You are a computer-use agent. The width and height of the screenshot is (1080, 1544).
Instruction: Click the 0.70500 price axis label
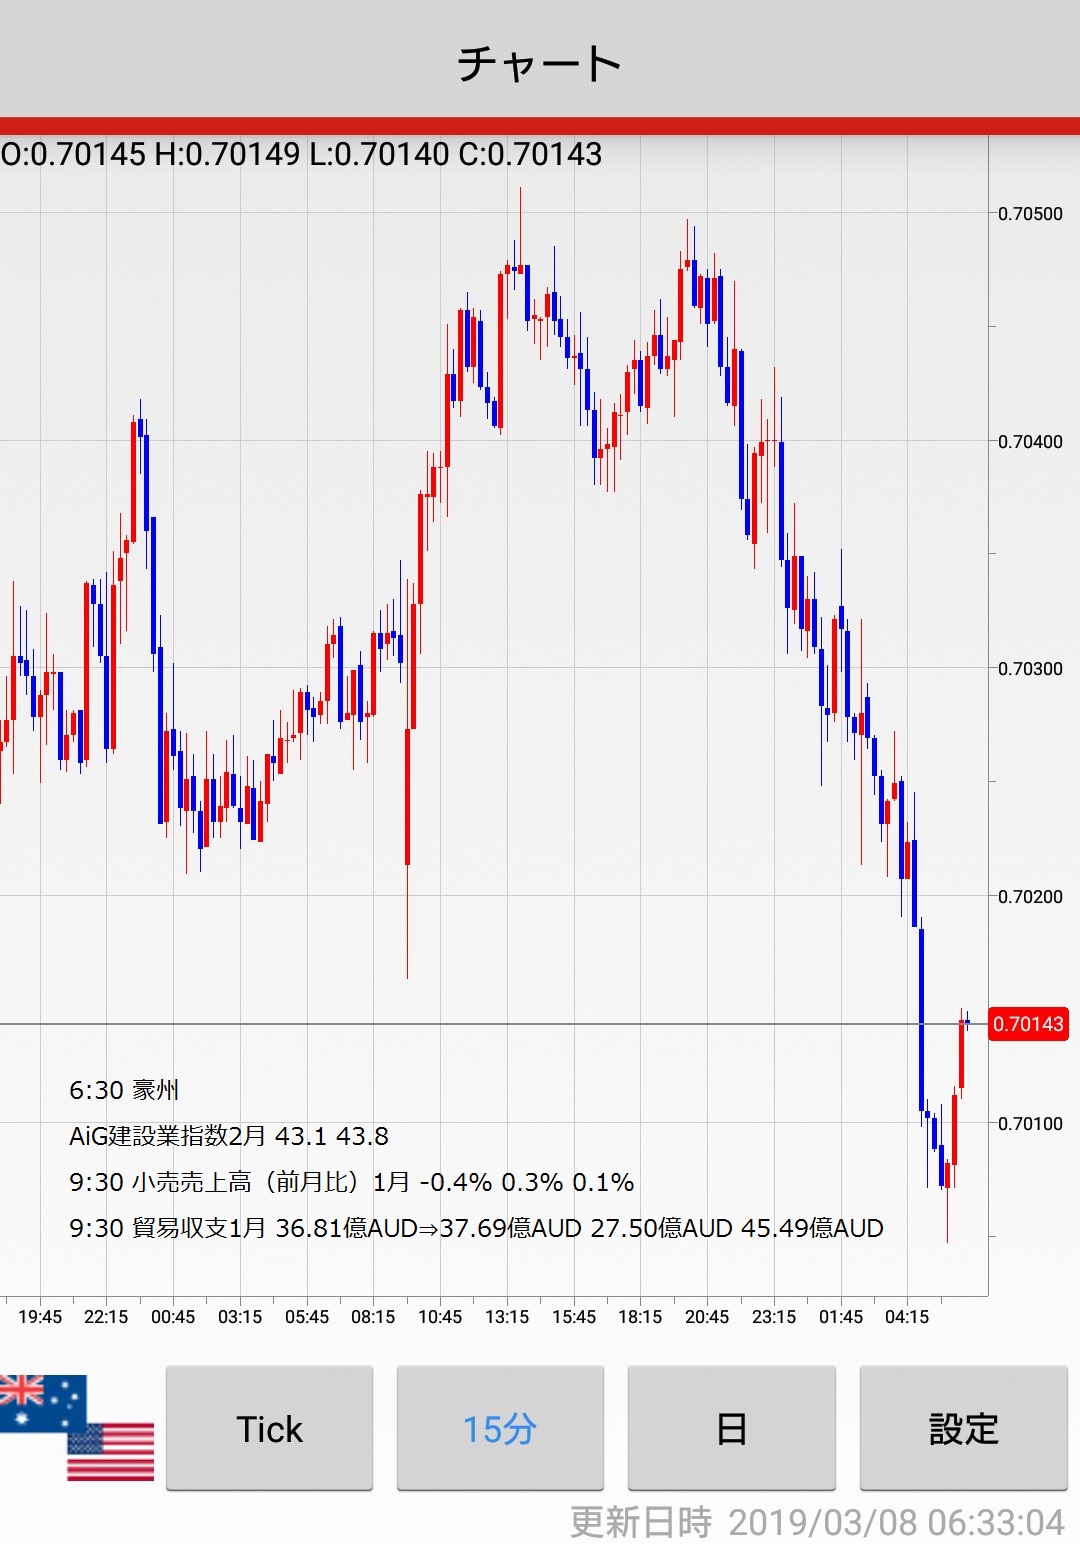1030,214
